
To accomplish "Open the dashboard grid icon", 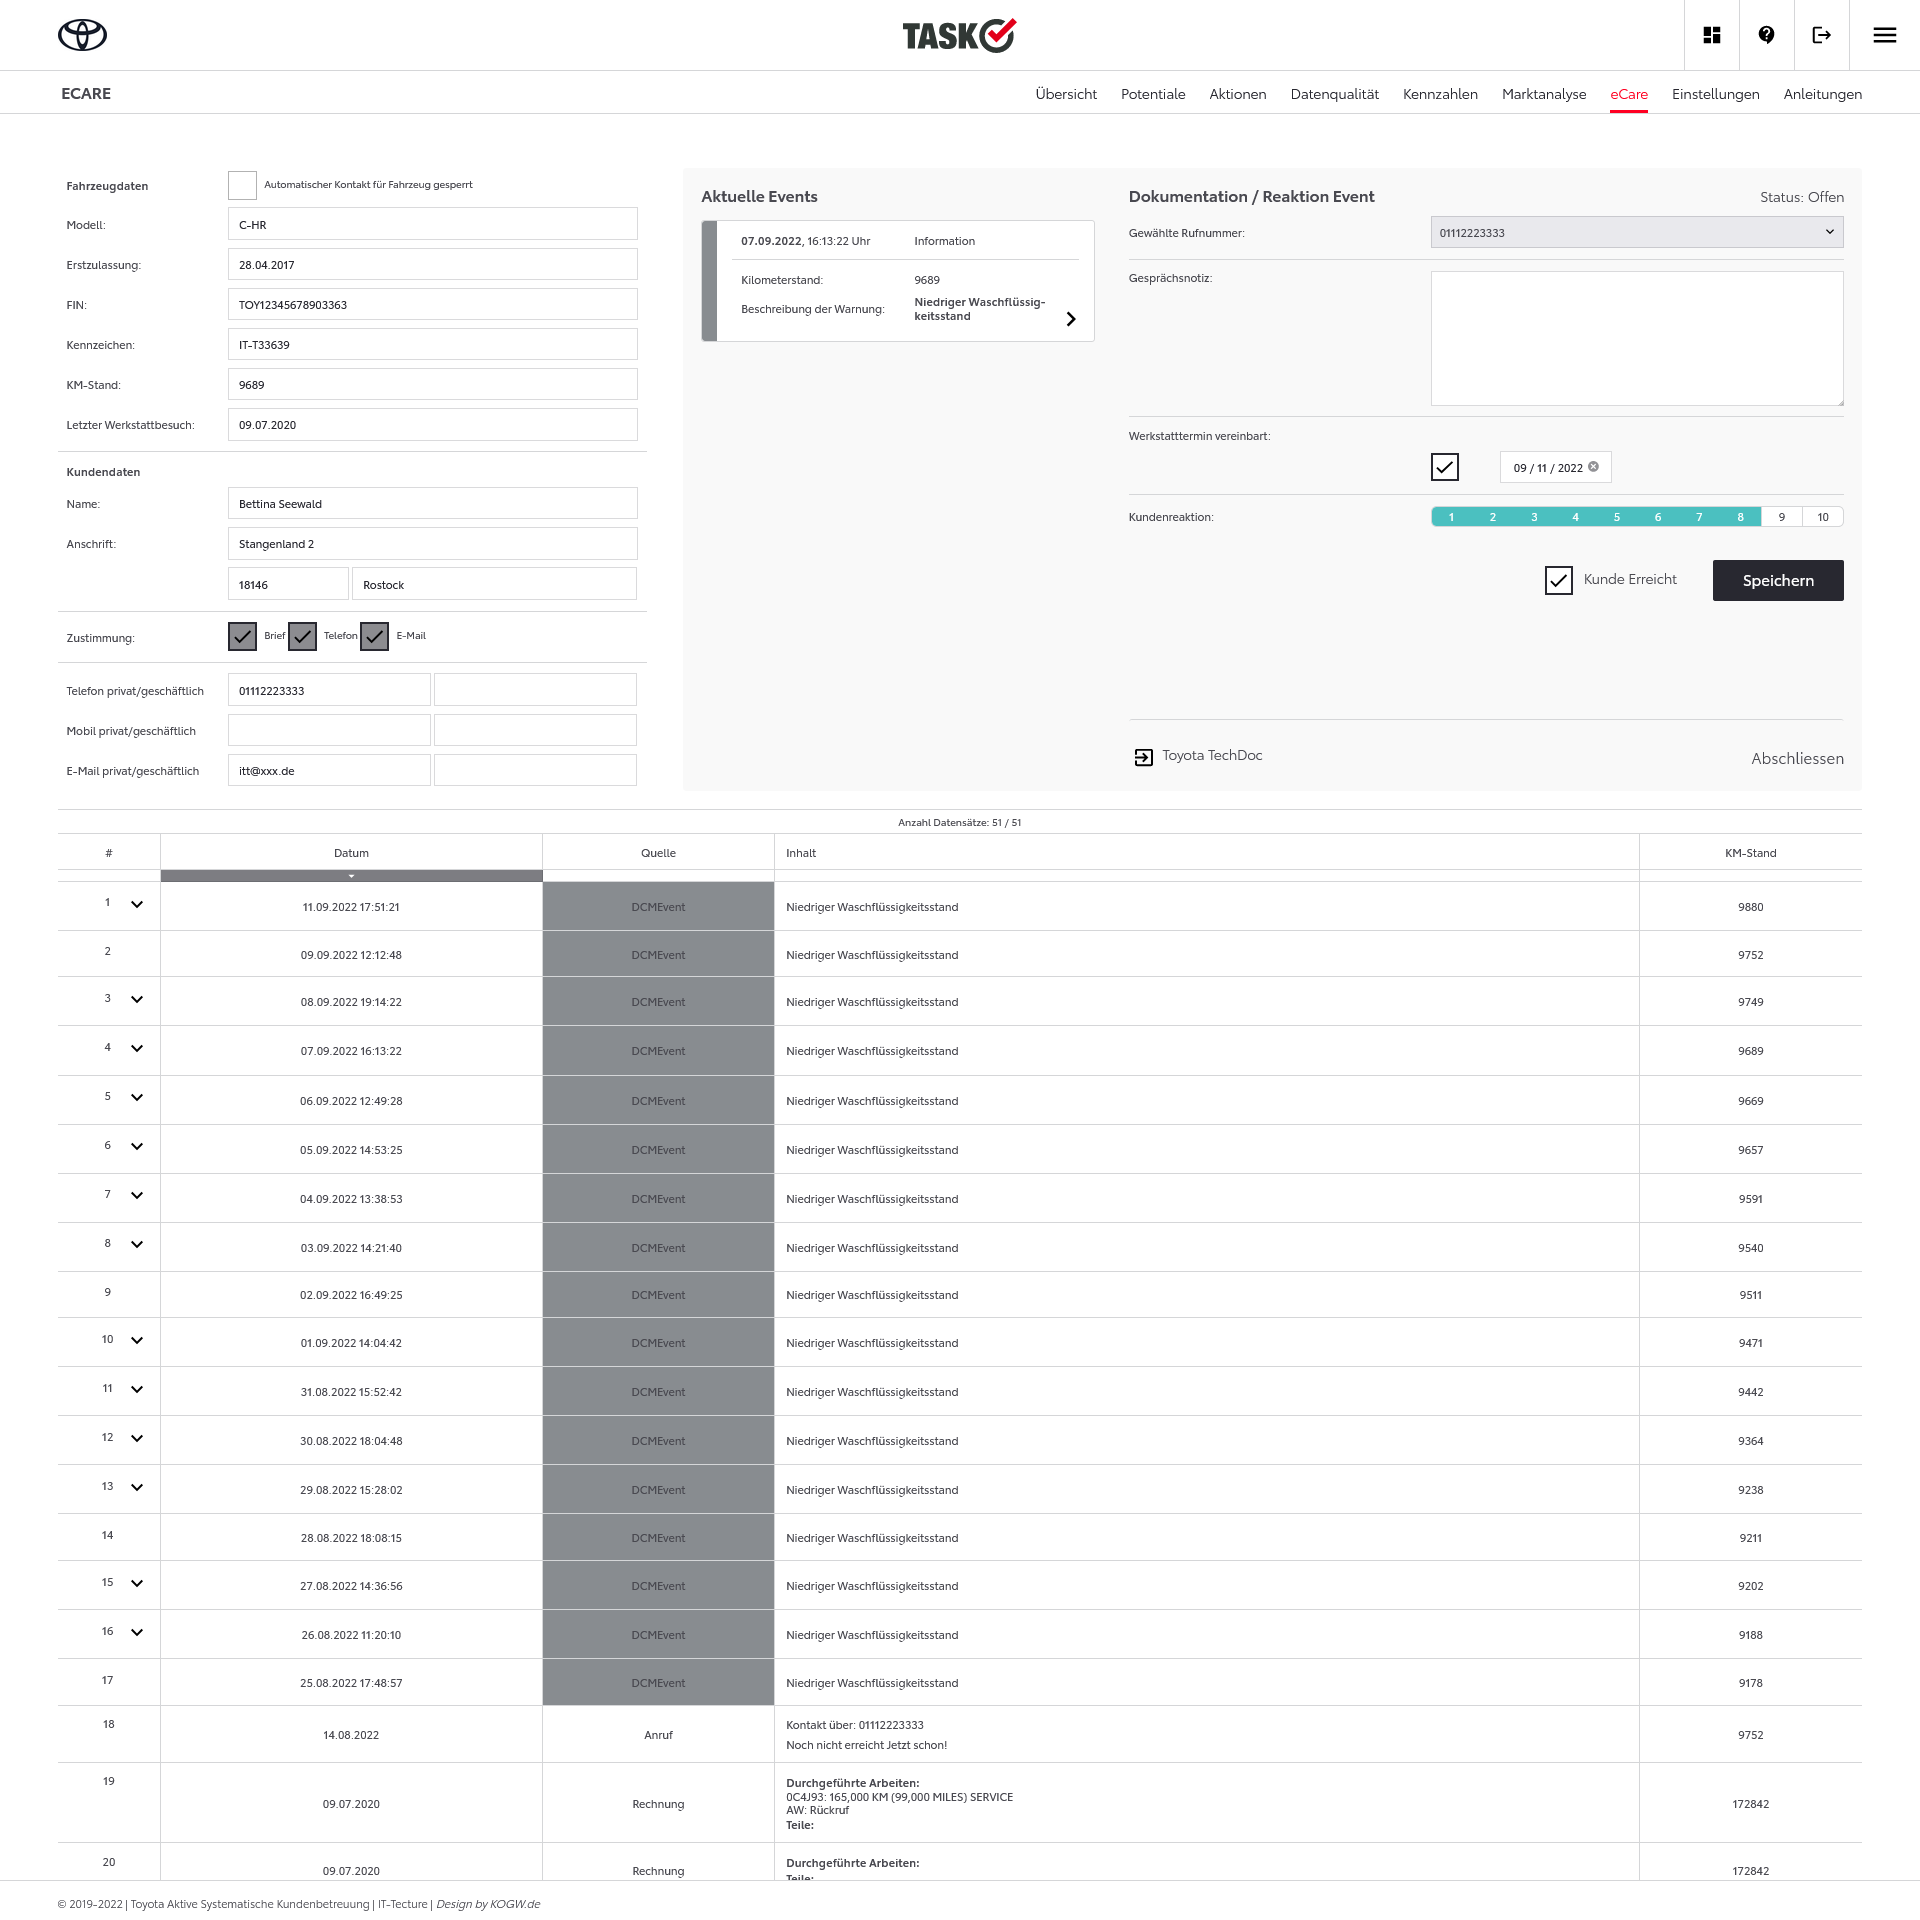I will pos(1711,35).
